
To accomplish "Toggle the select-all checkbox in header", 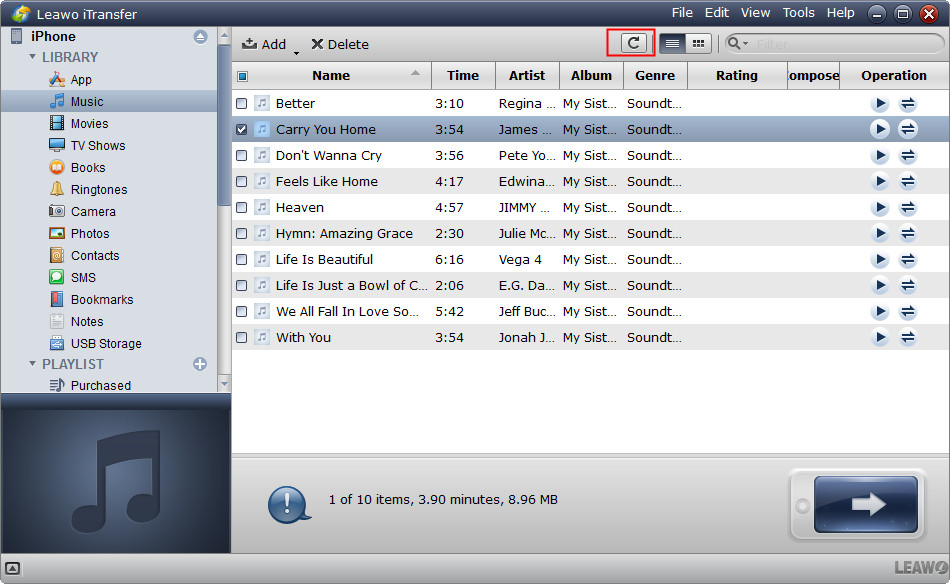I will [x=242, y=76].
